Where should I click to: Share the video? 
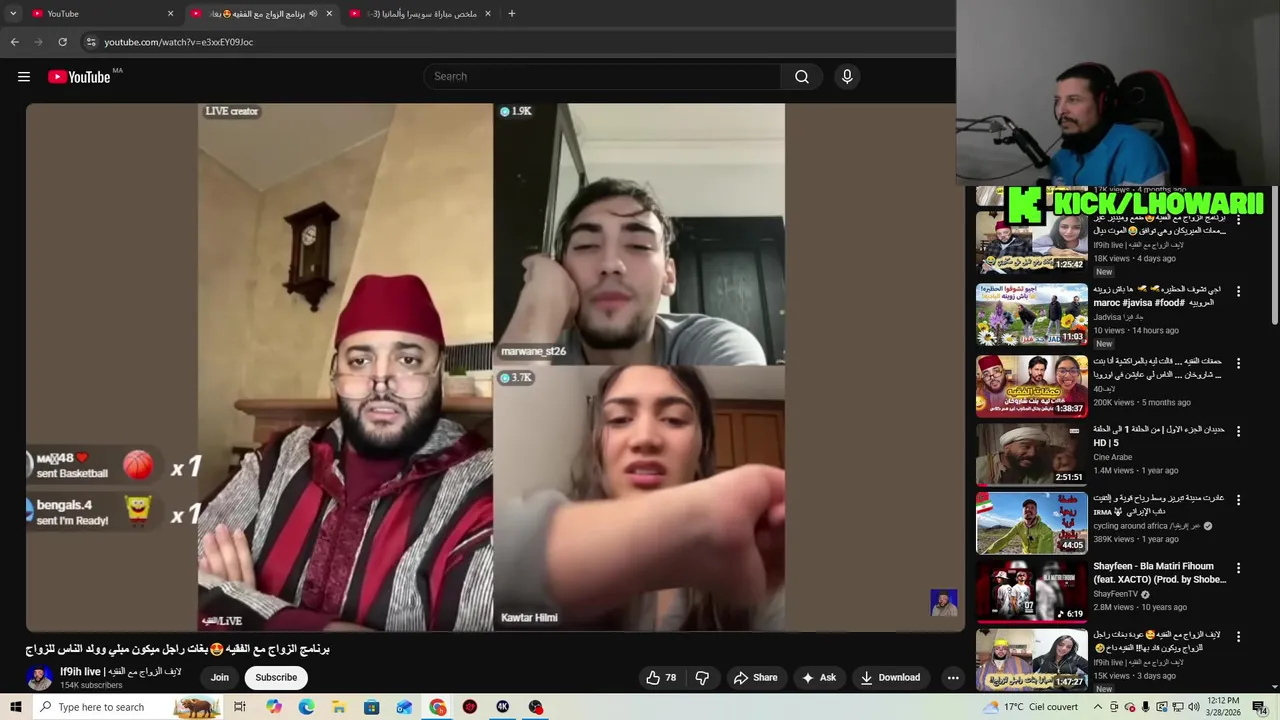click(755, 677)
